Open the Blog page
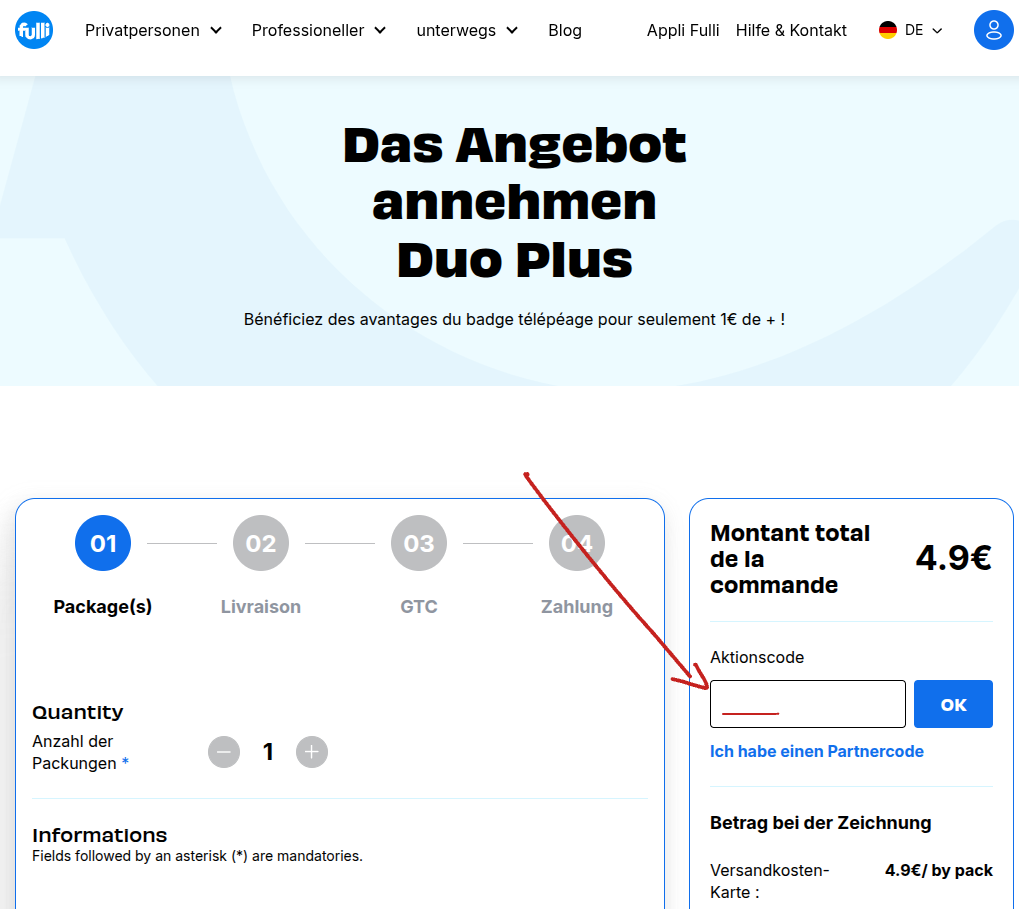 (x=565, y=30)
